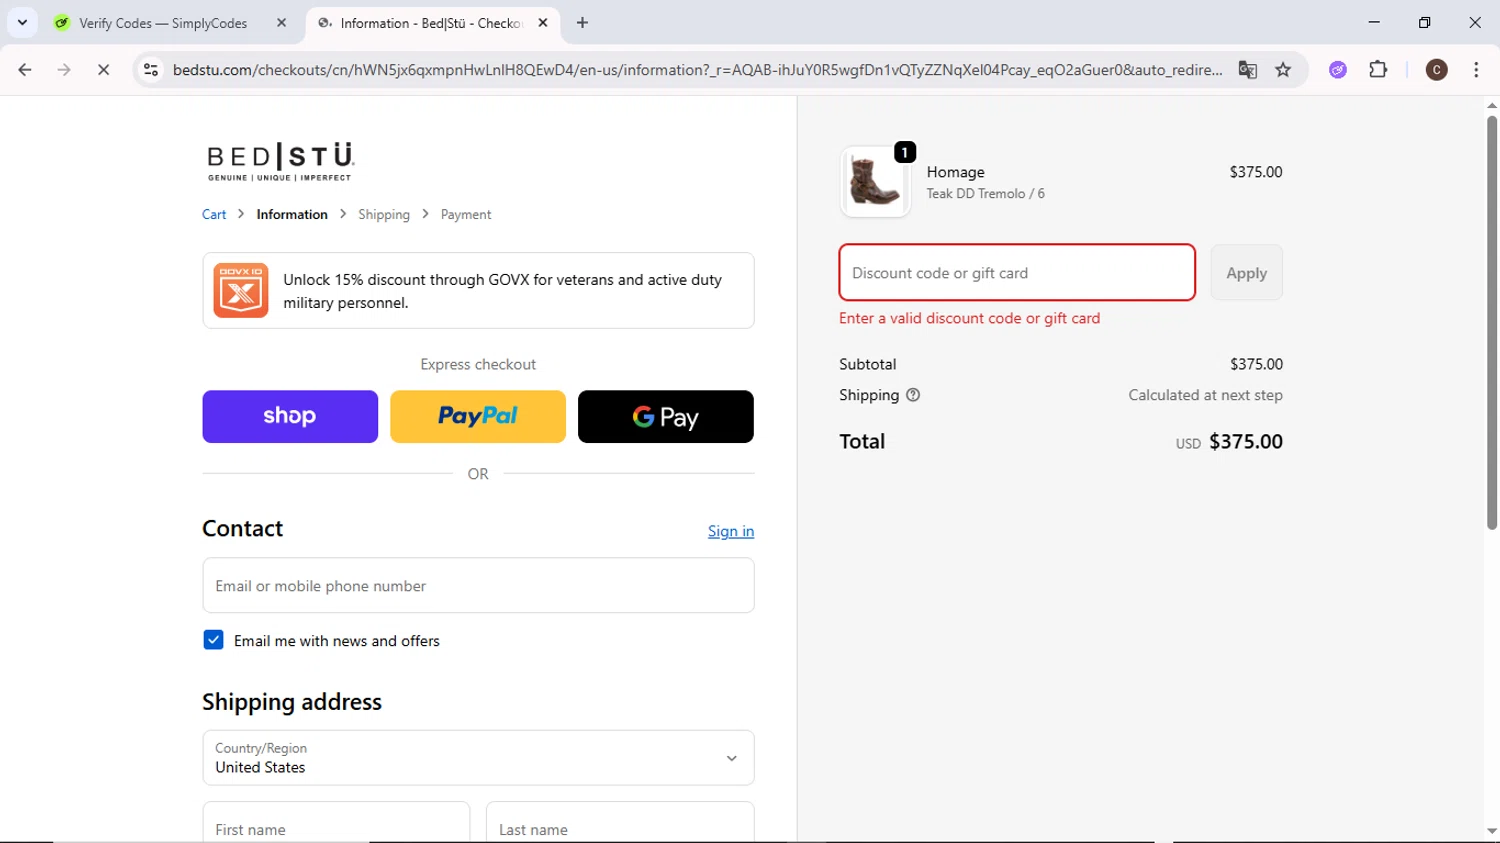
Task: Focus the First name field
Action: click(x=336, y=823)
